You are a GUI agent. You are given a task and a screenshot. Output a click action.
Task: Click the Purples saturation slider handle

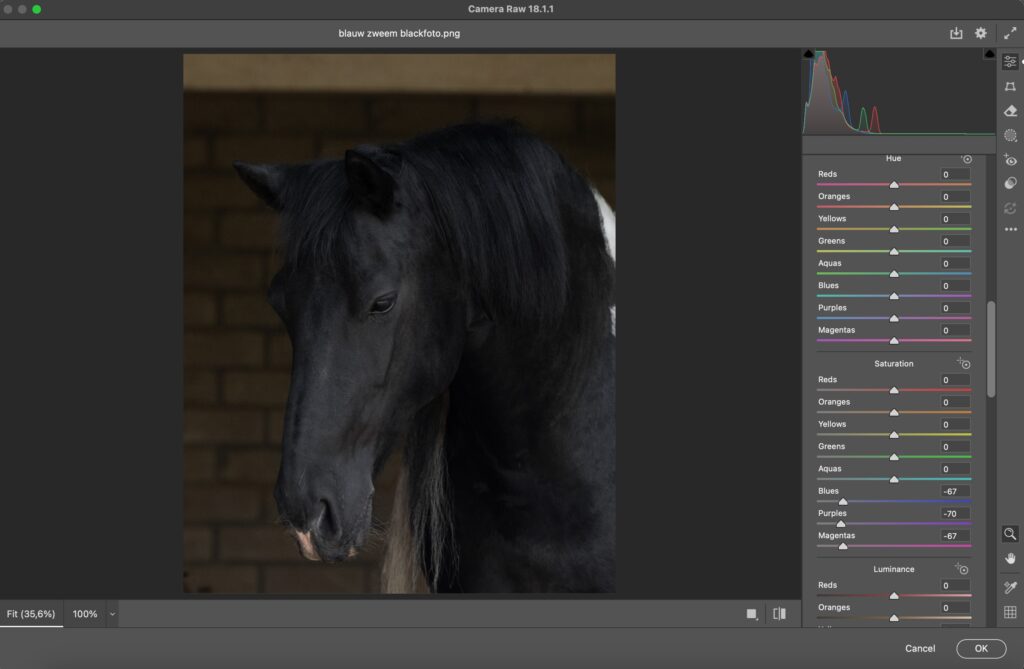[x=840, y=524]
